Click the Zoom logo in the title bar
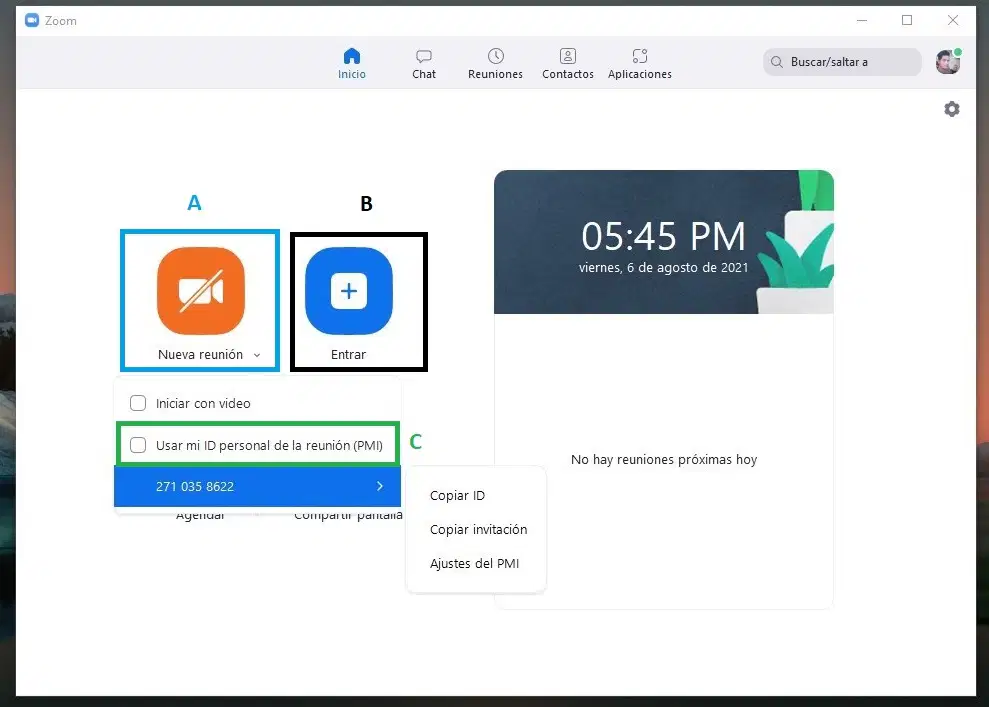The image size is (989, 707). coord(32,20)
